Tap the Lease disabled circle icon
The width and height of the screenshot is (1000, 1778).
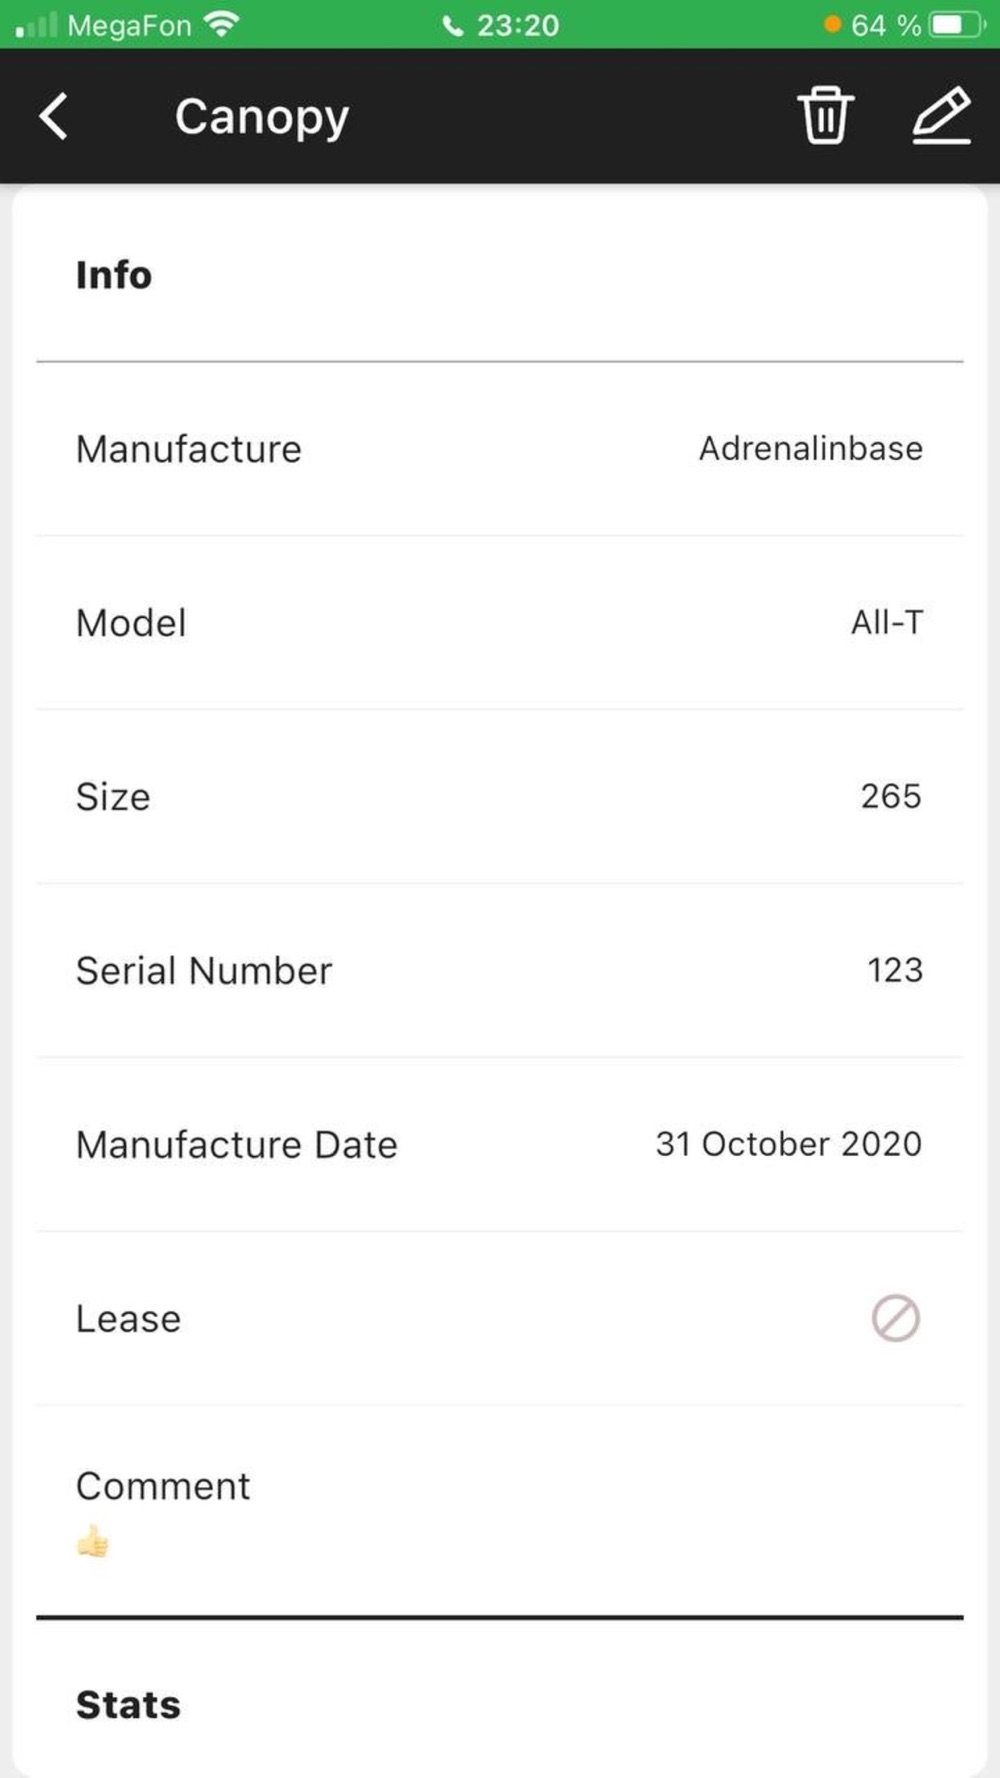tap(896, 1318)
